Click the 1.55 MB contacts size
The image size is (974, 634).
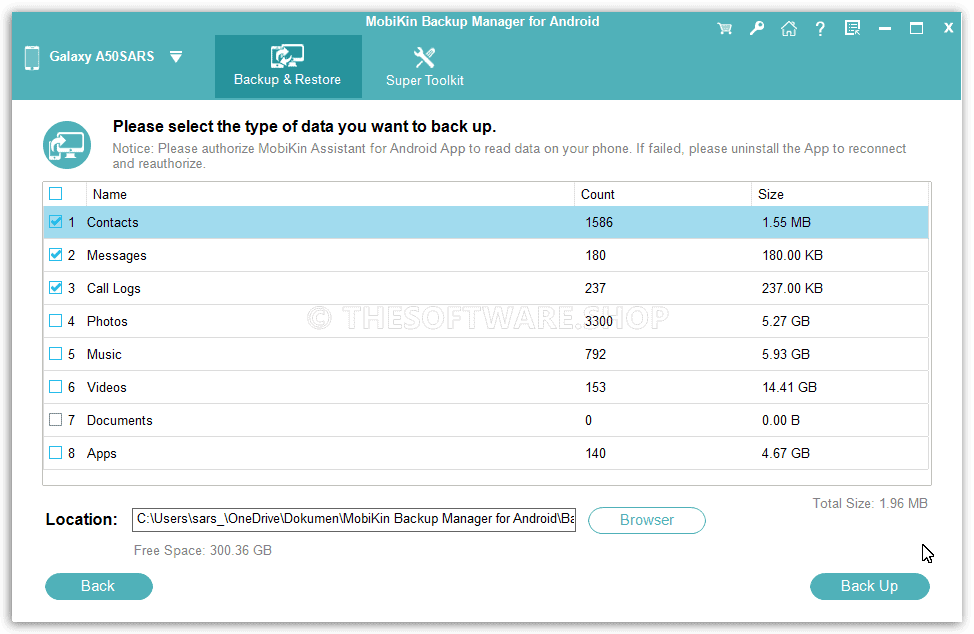(786, 222)
